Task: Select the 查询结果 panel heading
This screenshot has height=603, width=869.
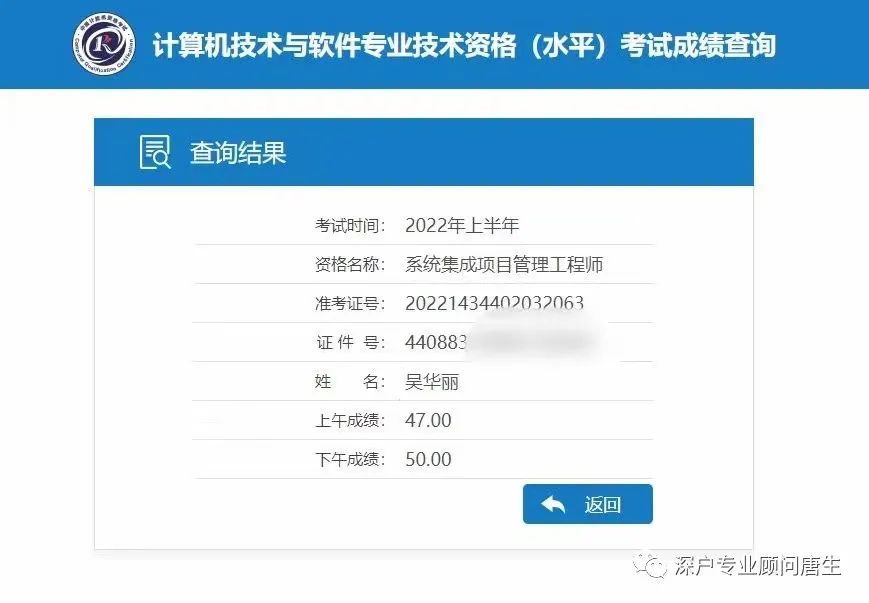Action: [x=238, y=152]
